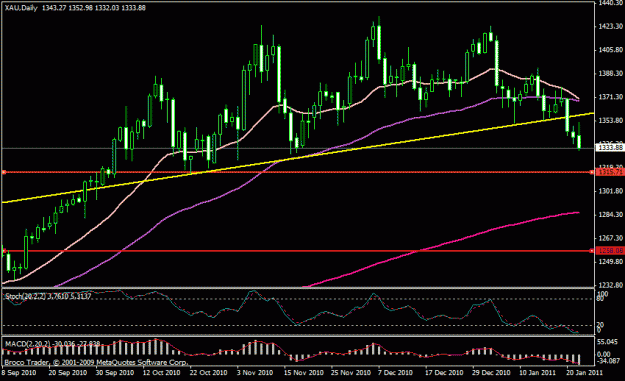Viewport: 625px width, 381px height.
Task: Click the 1388.30 price axis label
Action: 610,73
